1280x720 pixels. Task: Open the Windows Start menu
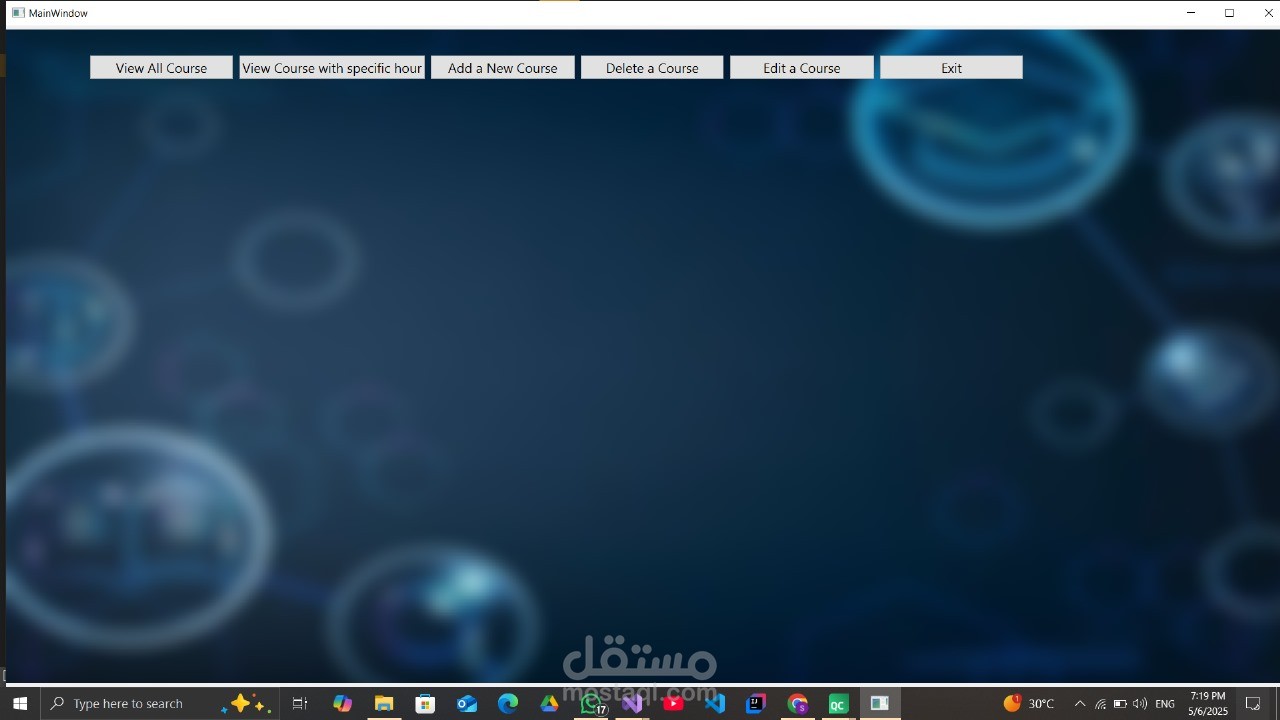coord(20,704)
